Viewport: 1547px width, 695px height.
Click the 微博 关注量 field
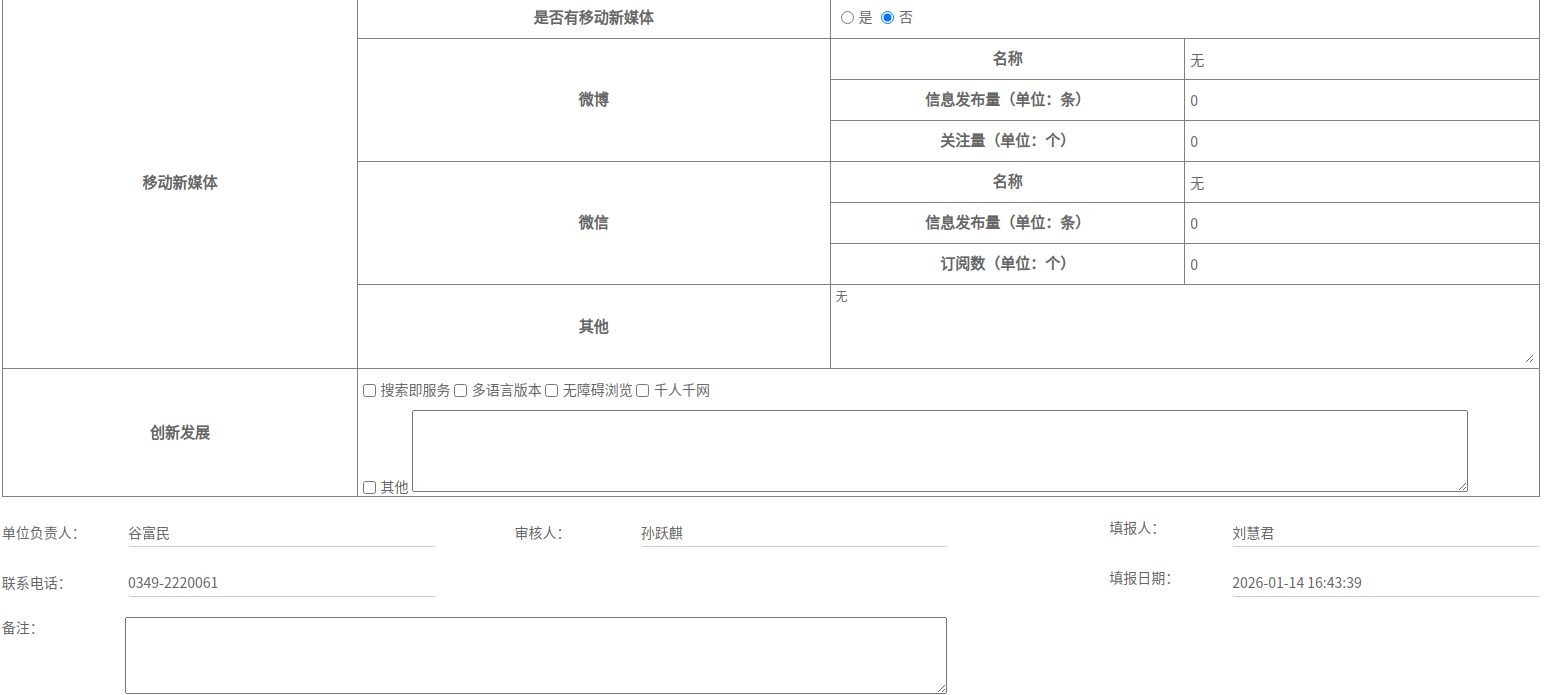1360,142
